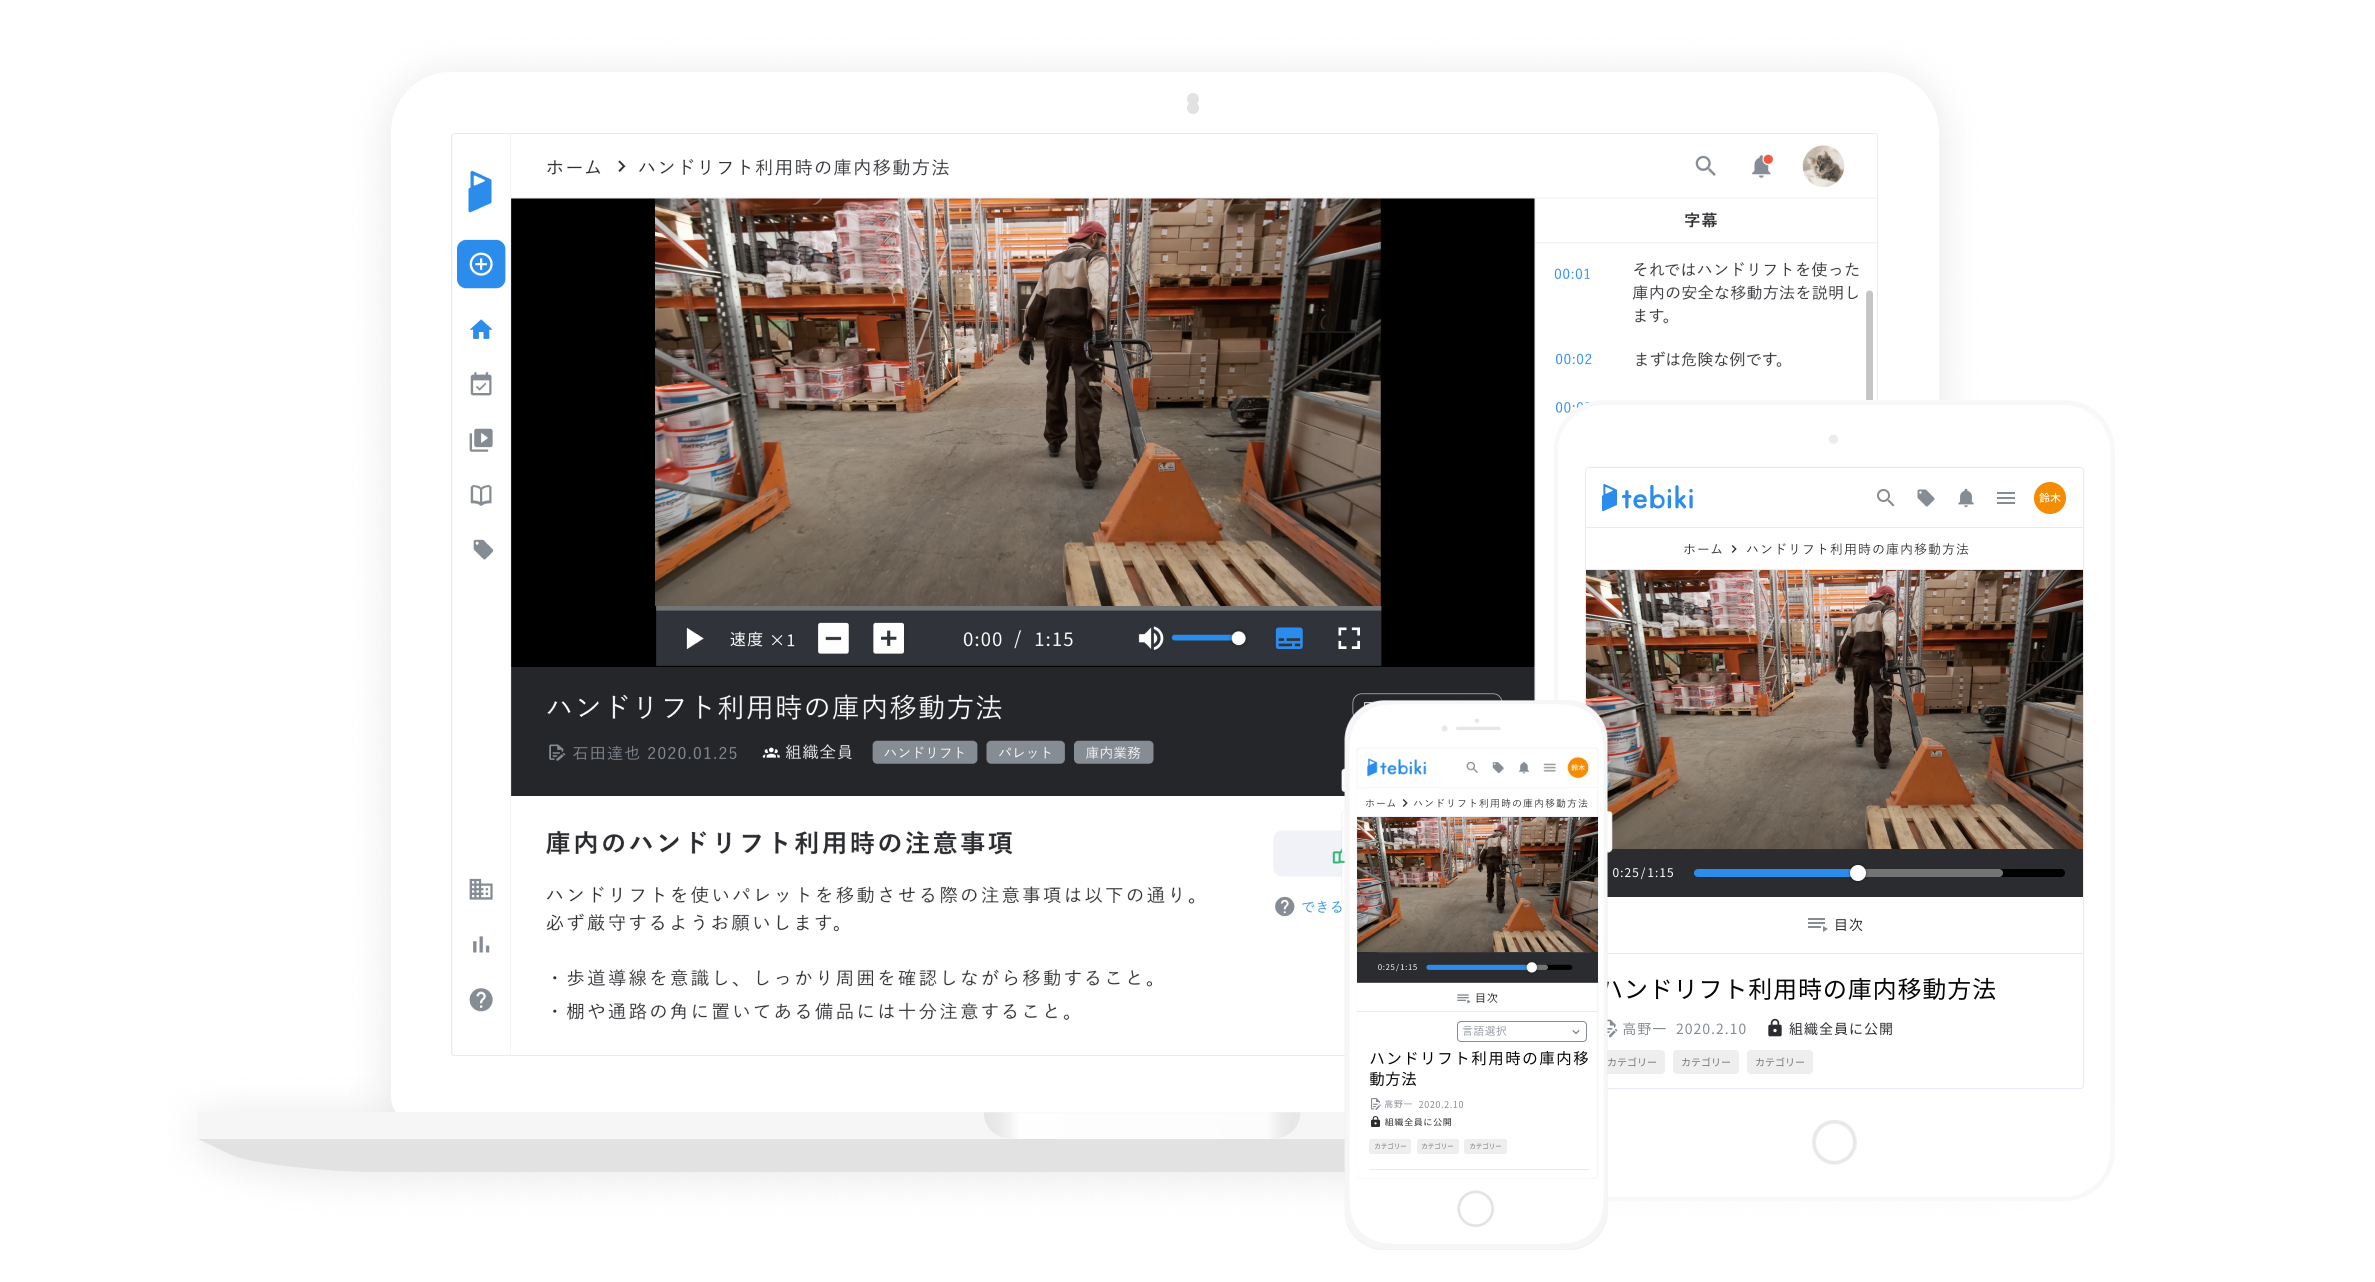Open the tag icon in laptop sidebar

482,549
